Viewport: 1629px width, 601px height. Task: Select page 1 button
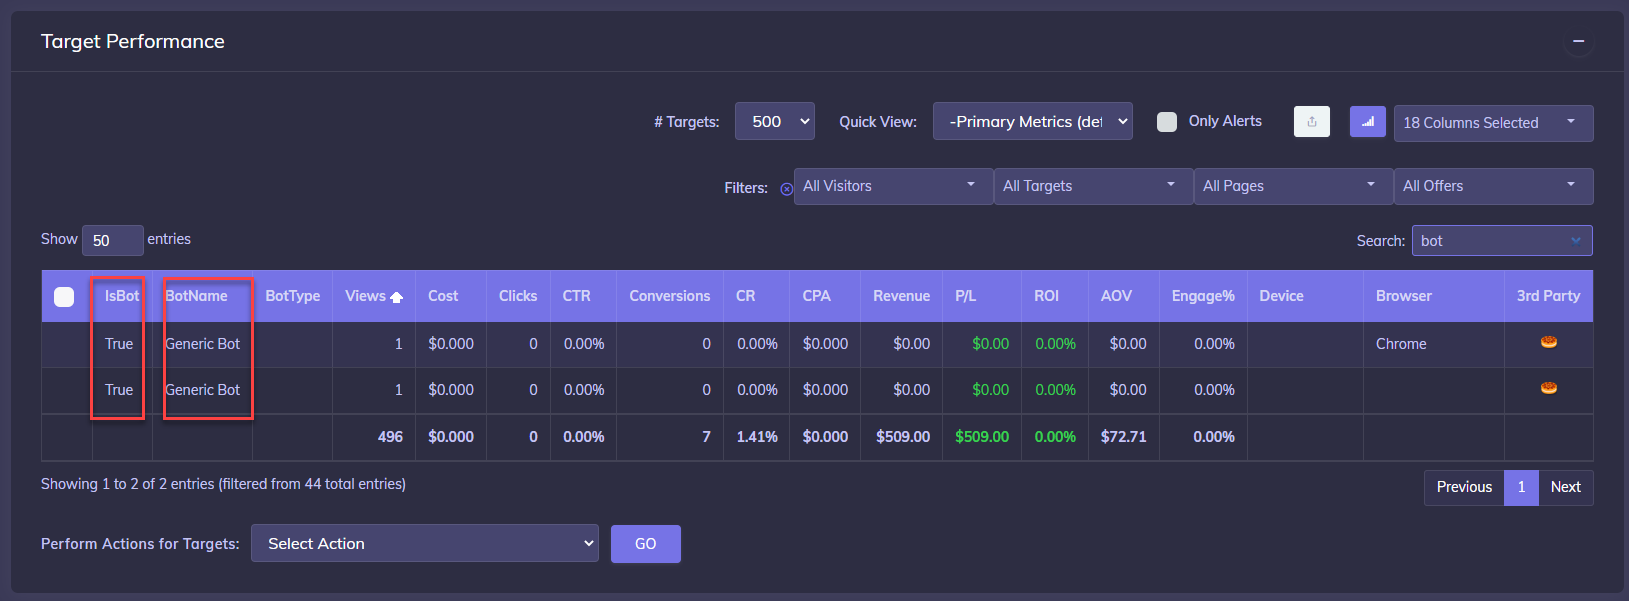[1521, 487]
